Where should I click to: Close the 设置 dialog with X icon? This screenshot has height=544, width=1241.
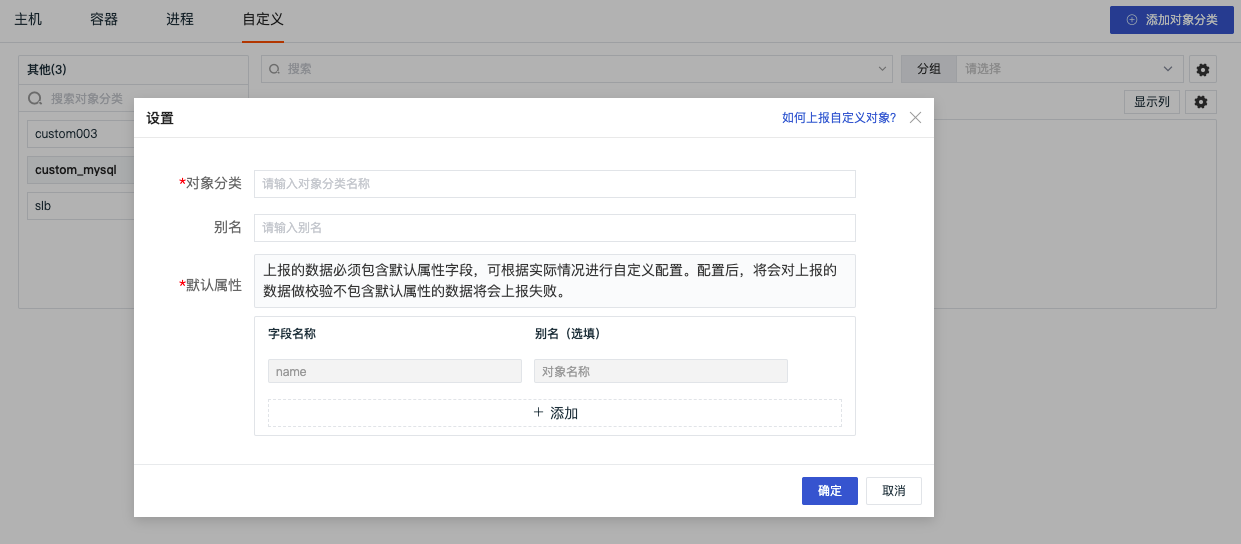point(915,118)
